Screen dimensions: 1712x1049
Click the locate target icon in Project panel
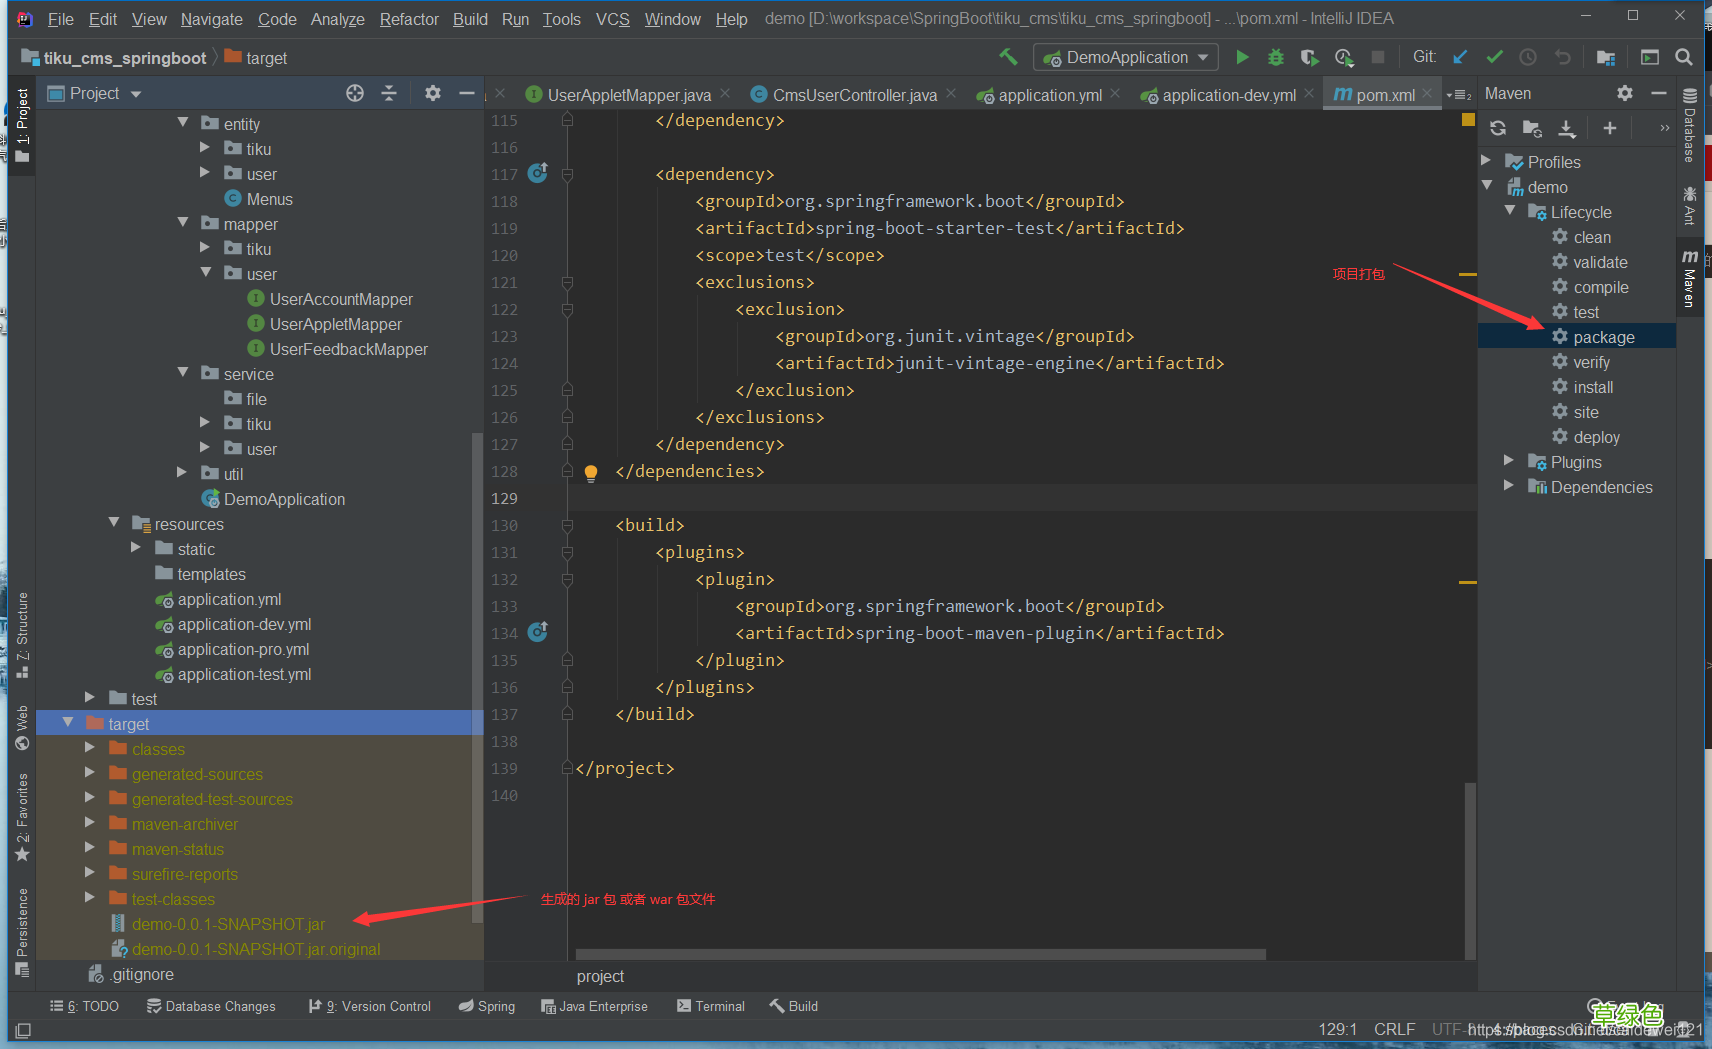355,93
